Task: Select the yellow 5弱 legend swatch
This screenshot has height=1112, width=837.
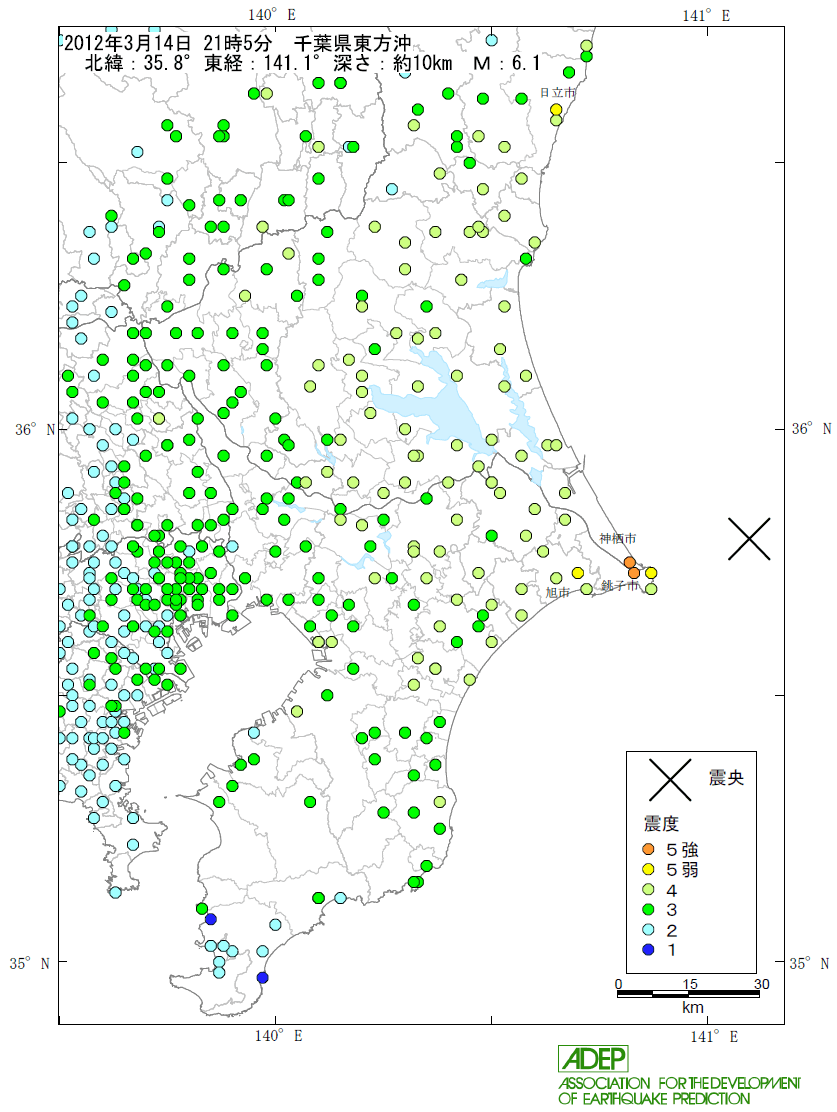Action: [648, 869]
